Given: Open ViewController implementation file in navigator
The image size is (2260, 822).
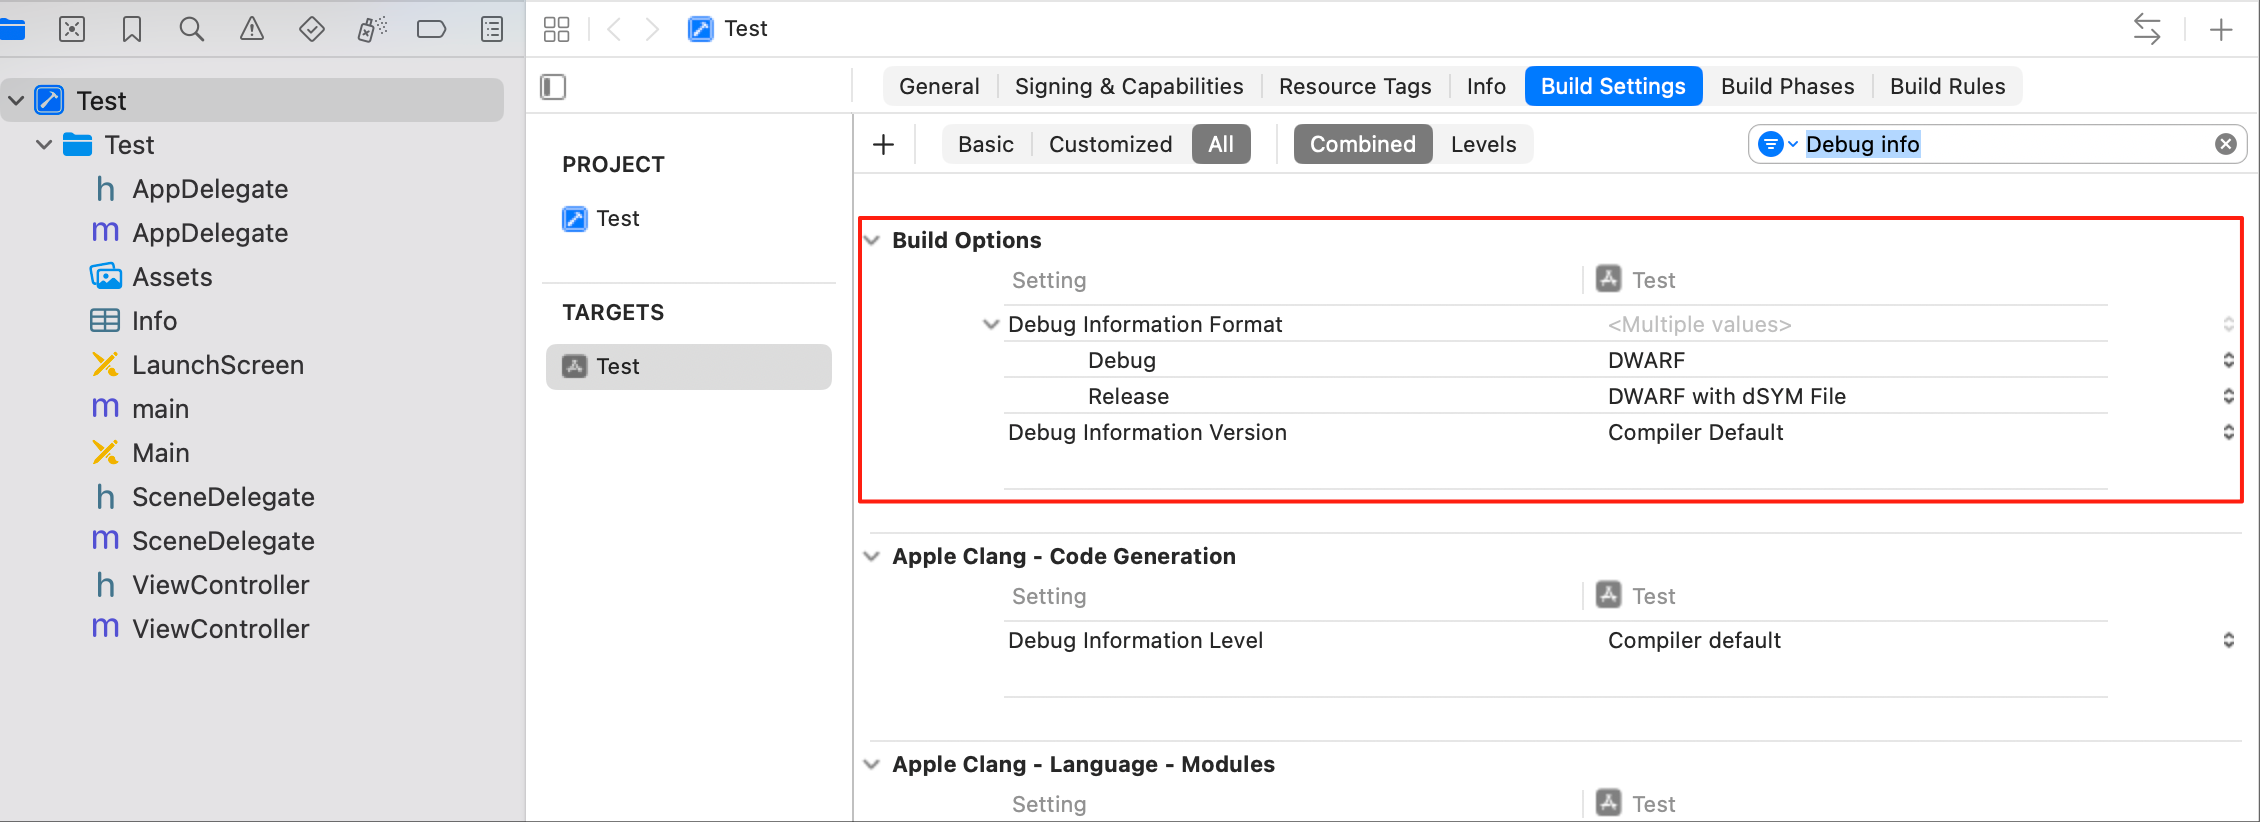Looking at the screenshot, I should [x=221, y=629].
